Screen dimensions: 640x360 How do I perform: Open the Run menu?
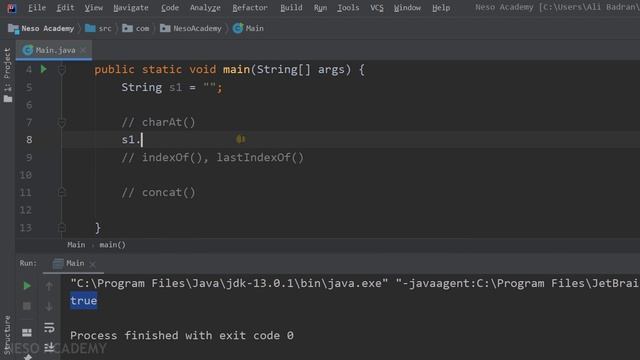(x=320, y=8)
